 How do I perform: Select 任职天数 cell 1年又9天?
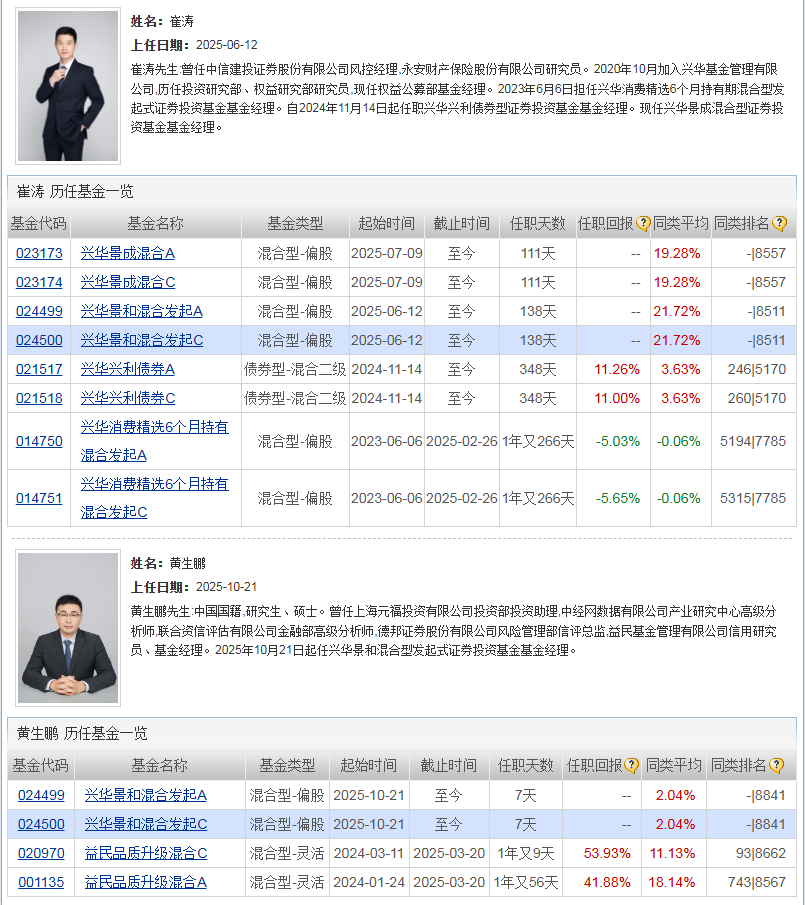[x=526, y=854]
